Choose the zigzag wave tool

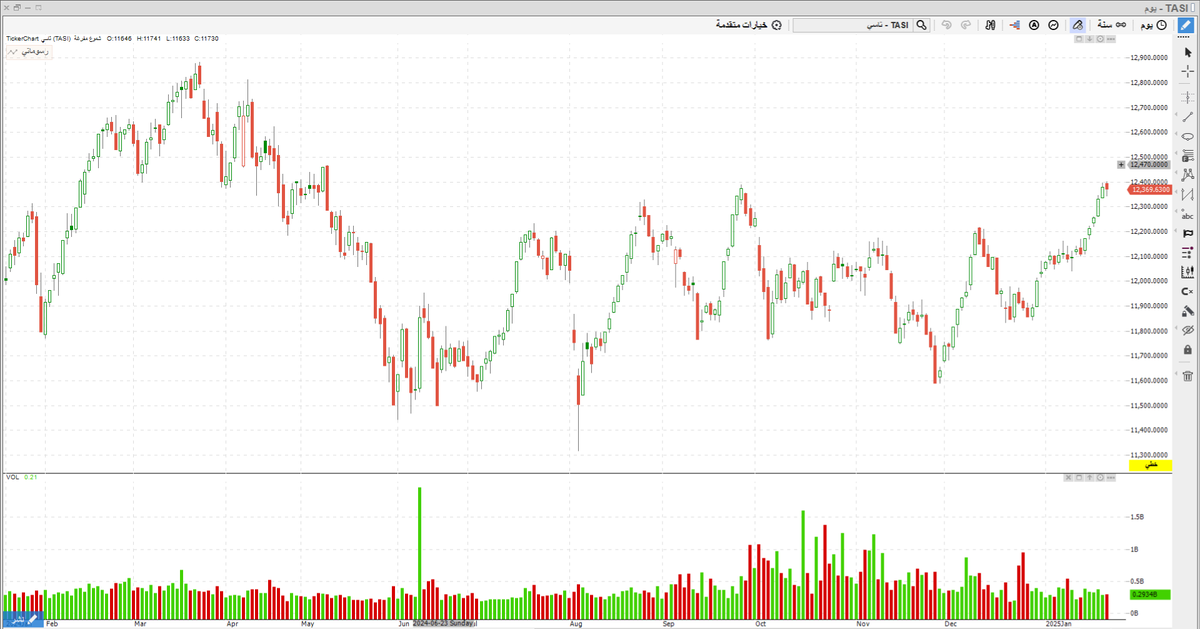(1187, 194)
